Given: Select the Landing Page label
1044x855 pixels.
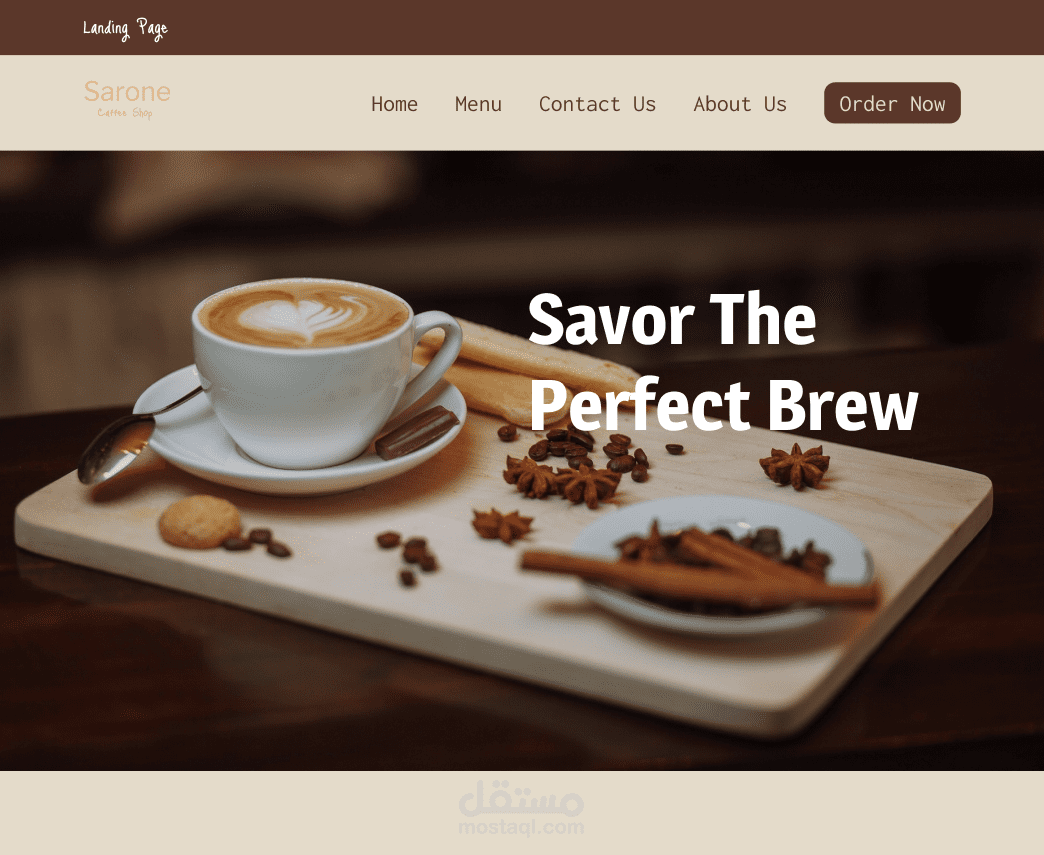Looking at the screenshot, I should tap(125, 29).
